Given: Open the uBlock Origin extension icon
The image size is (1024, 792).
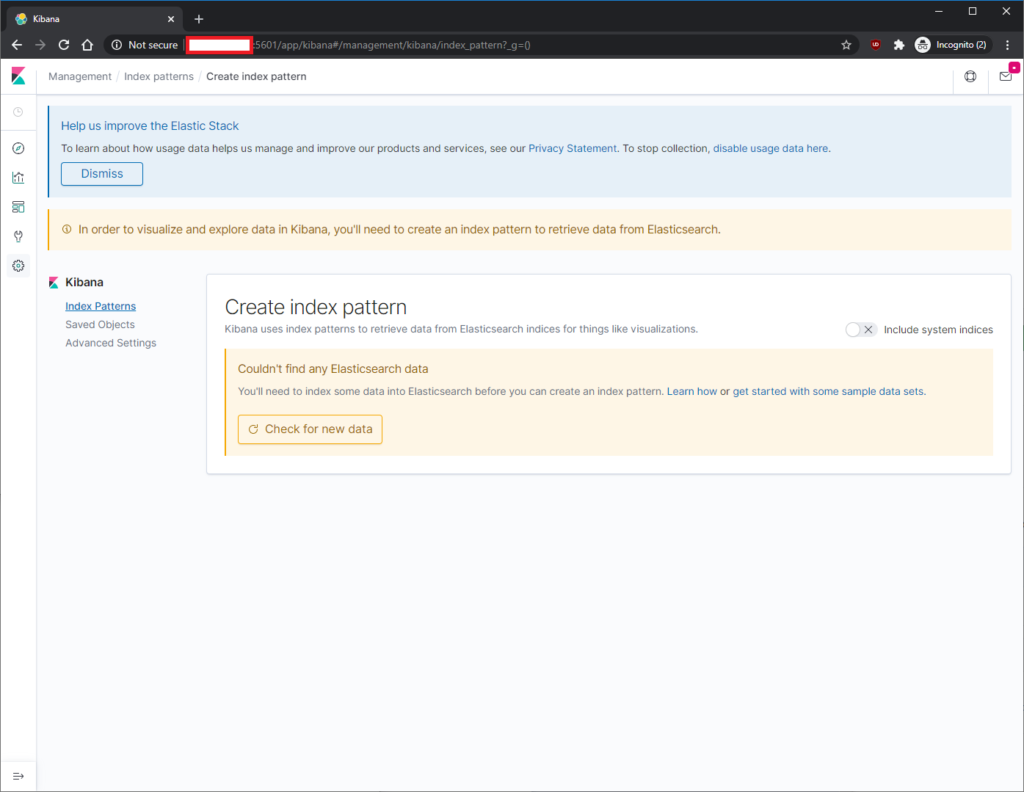Looking at the screenshot, I should 876,45.
